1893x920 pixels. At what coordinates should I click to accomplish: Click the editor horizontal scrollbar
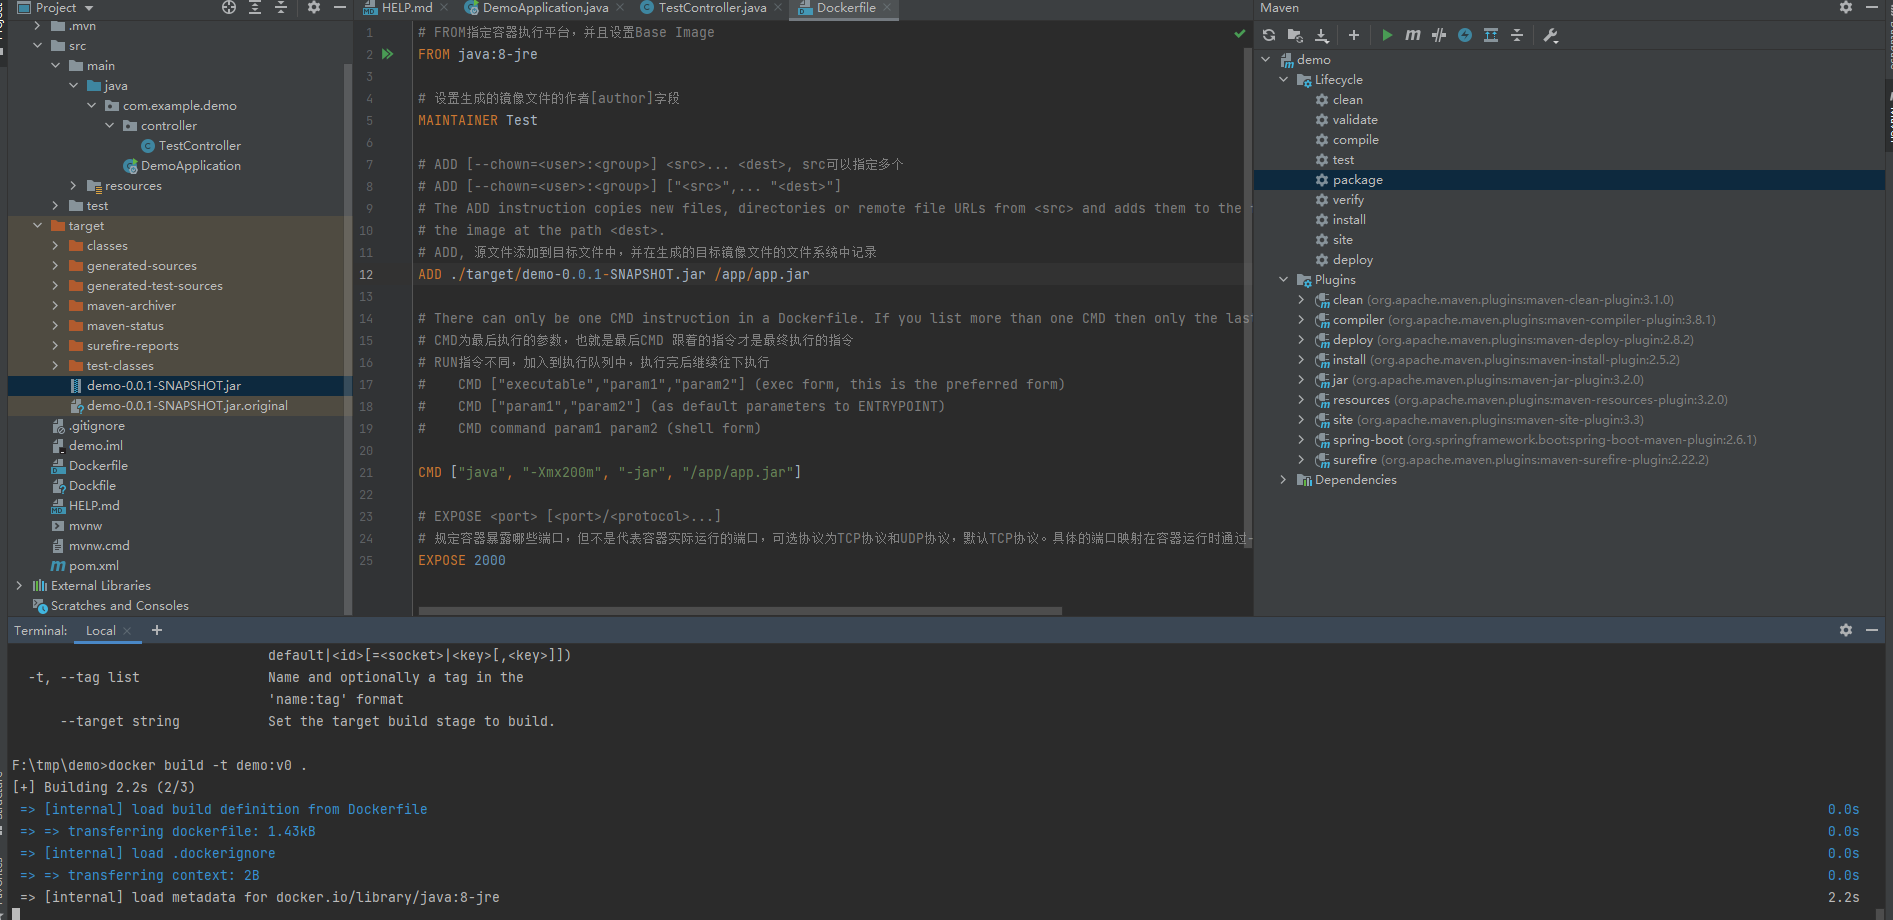coord(740,610)
